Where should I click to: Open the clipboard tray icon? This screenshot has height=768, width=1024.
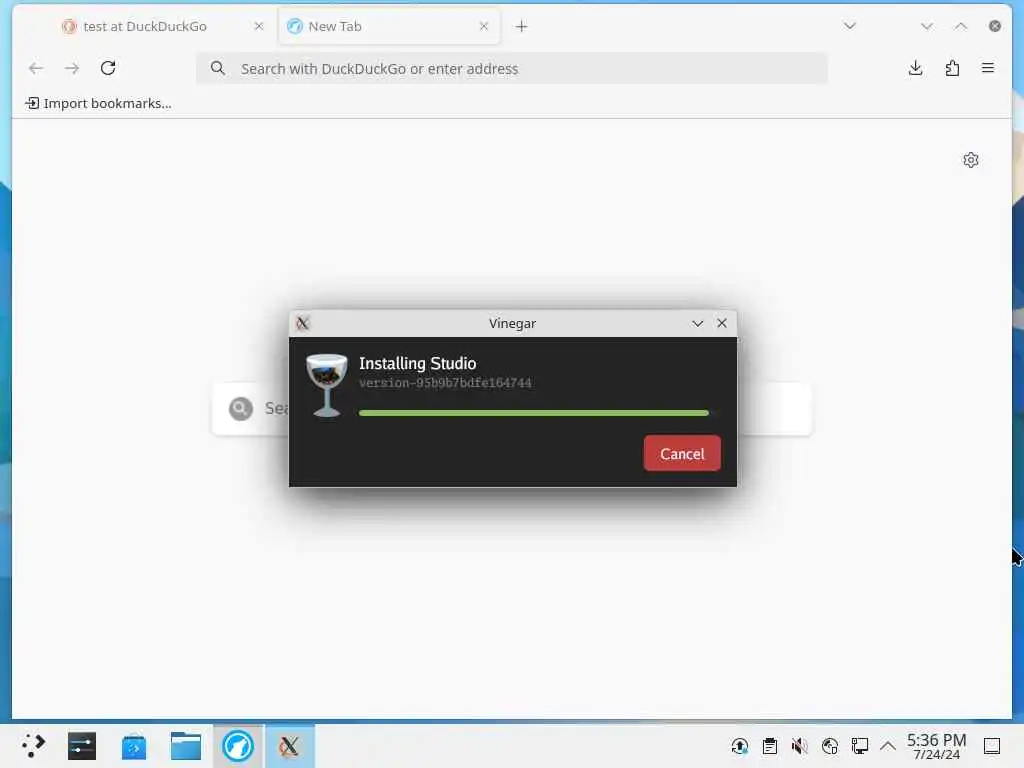point(770,746)
